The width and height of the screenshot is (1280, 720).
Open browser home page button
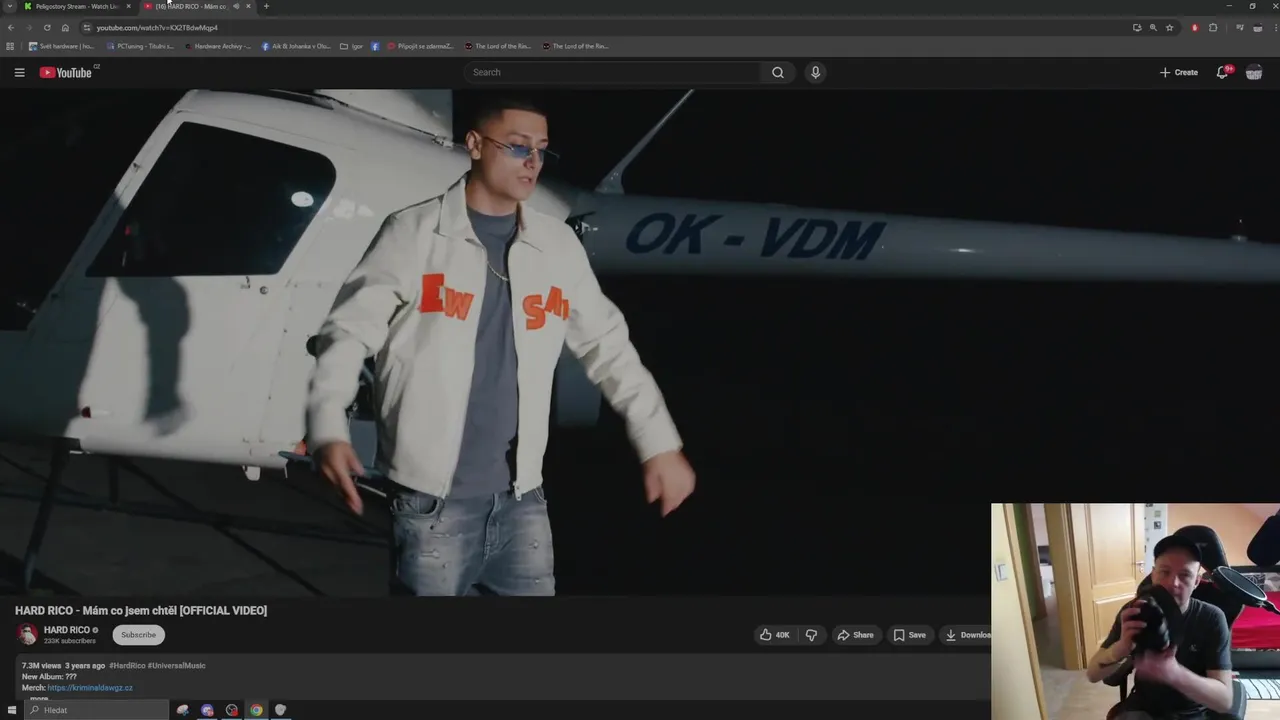click(65, 28)
